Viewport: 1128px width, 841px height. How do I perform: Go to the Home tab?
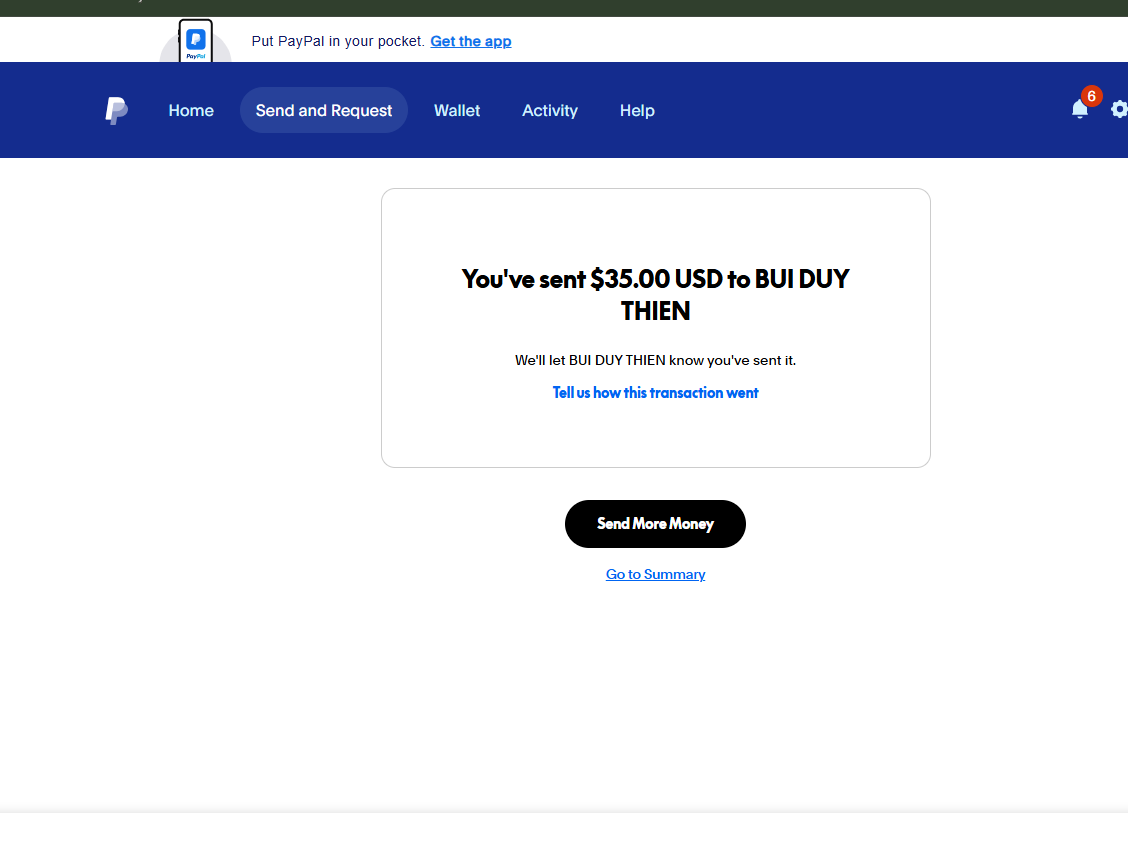coord(191,111)
